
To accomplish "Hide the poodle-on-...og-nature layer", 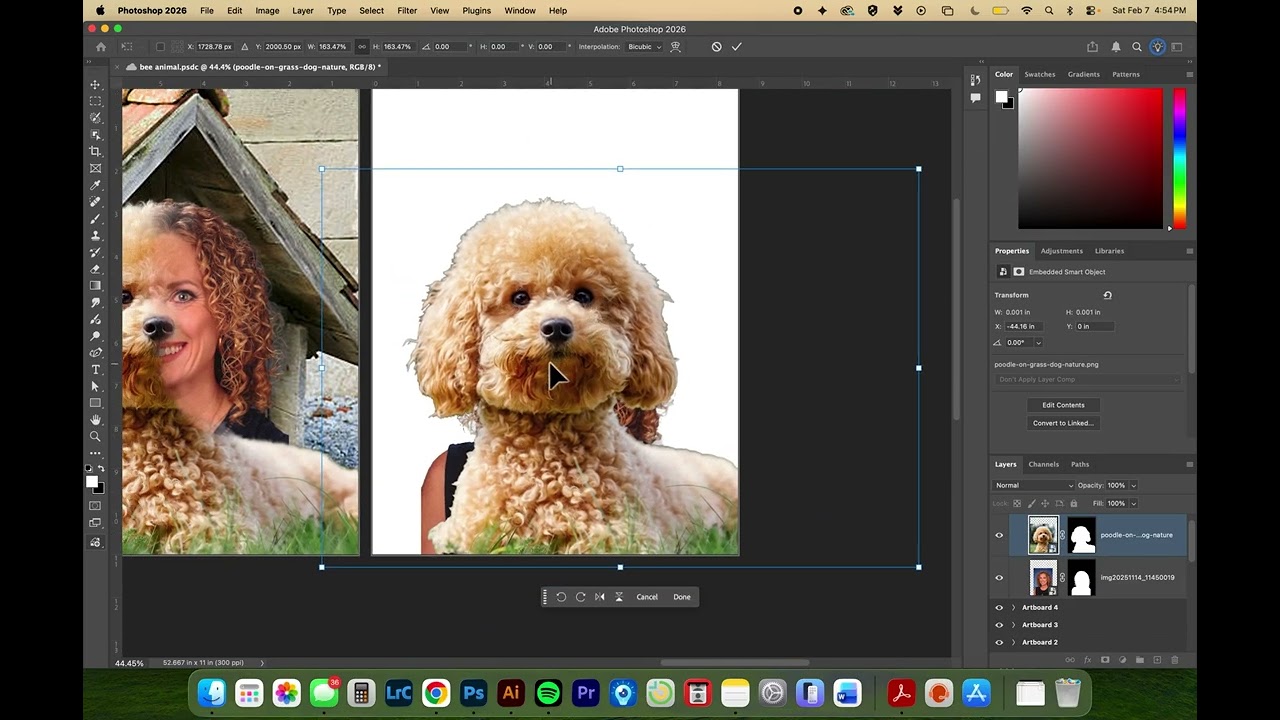I will (999, 535).
